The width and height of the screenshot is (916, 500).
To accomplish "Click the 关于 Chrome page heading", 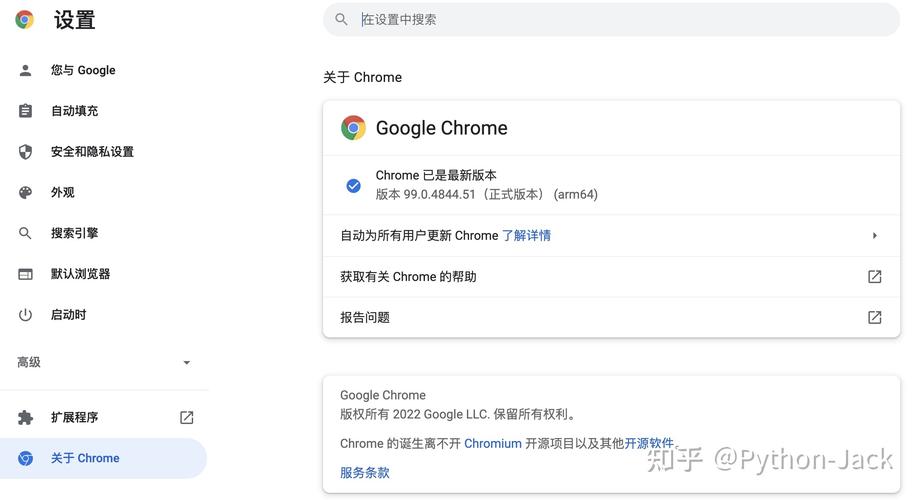I will point(362,77).
